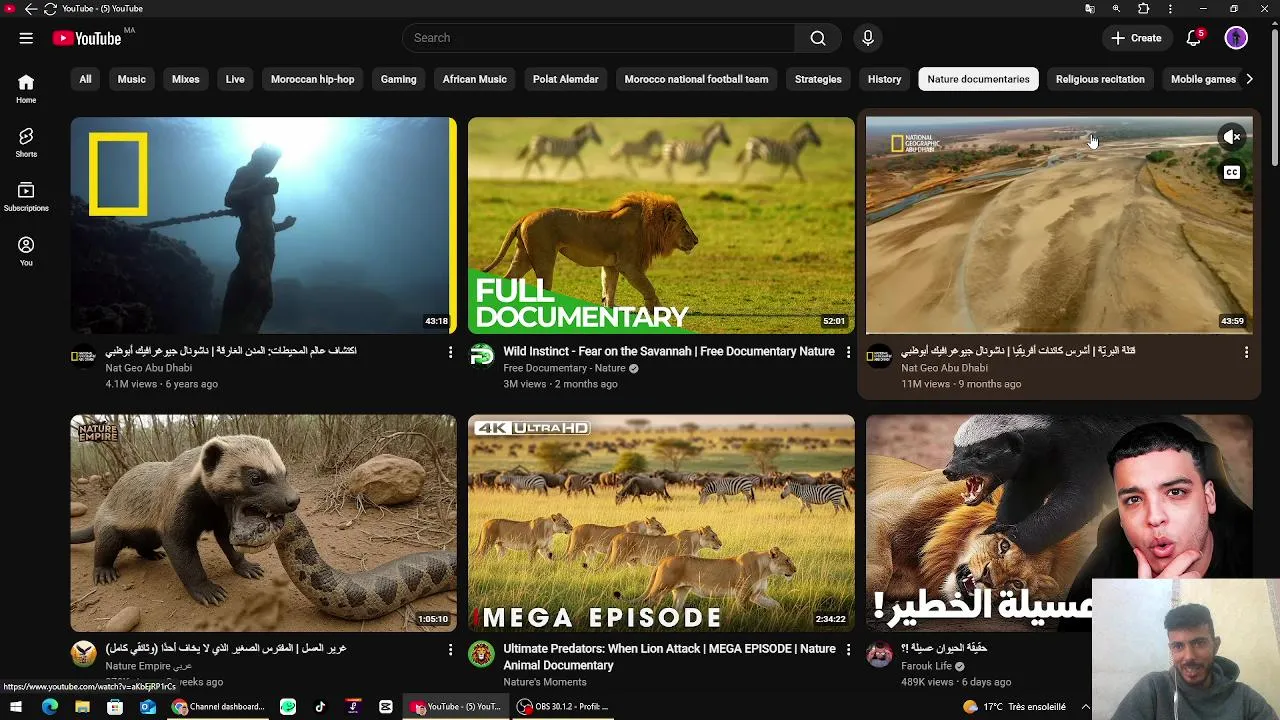
Task: Open Ultimate Predators MEGA EPISODE title
Action: pyautogui.click(x=669, y=657)
